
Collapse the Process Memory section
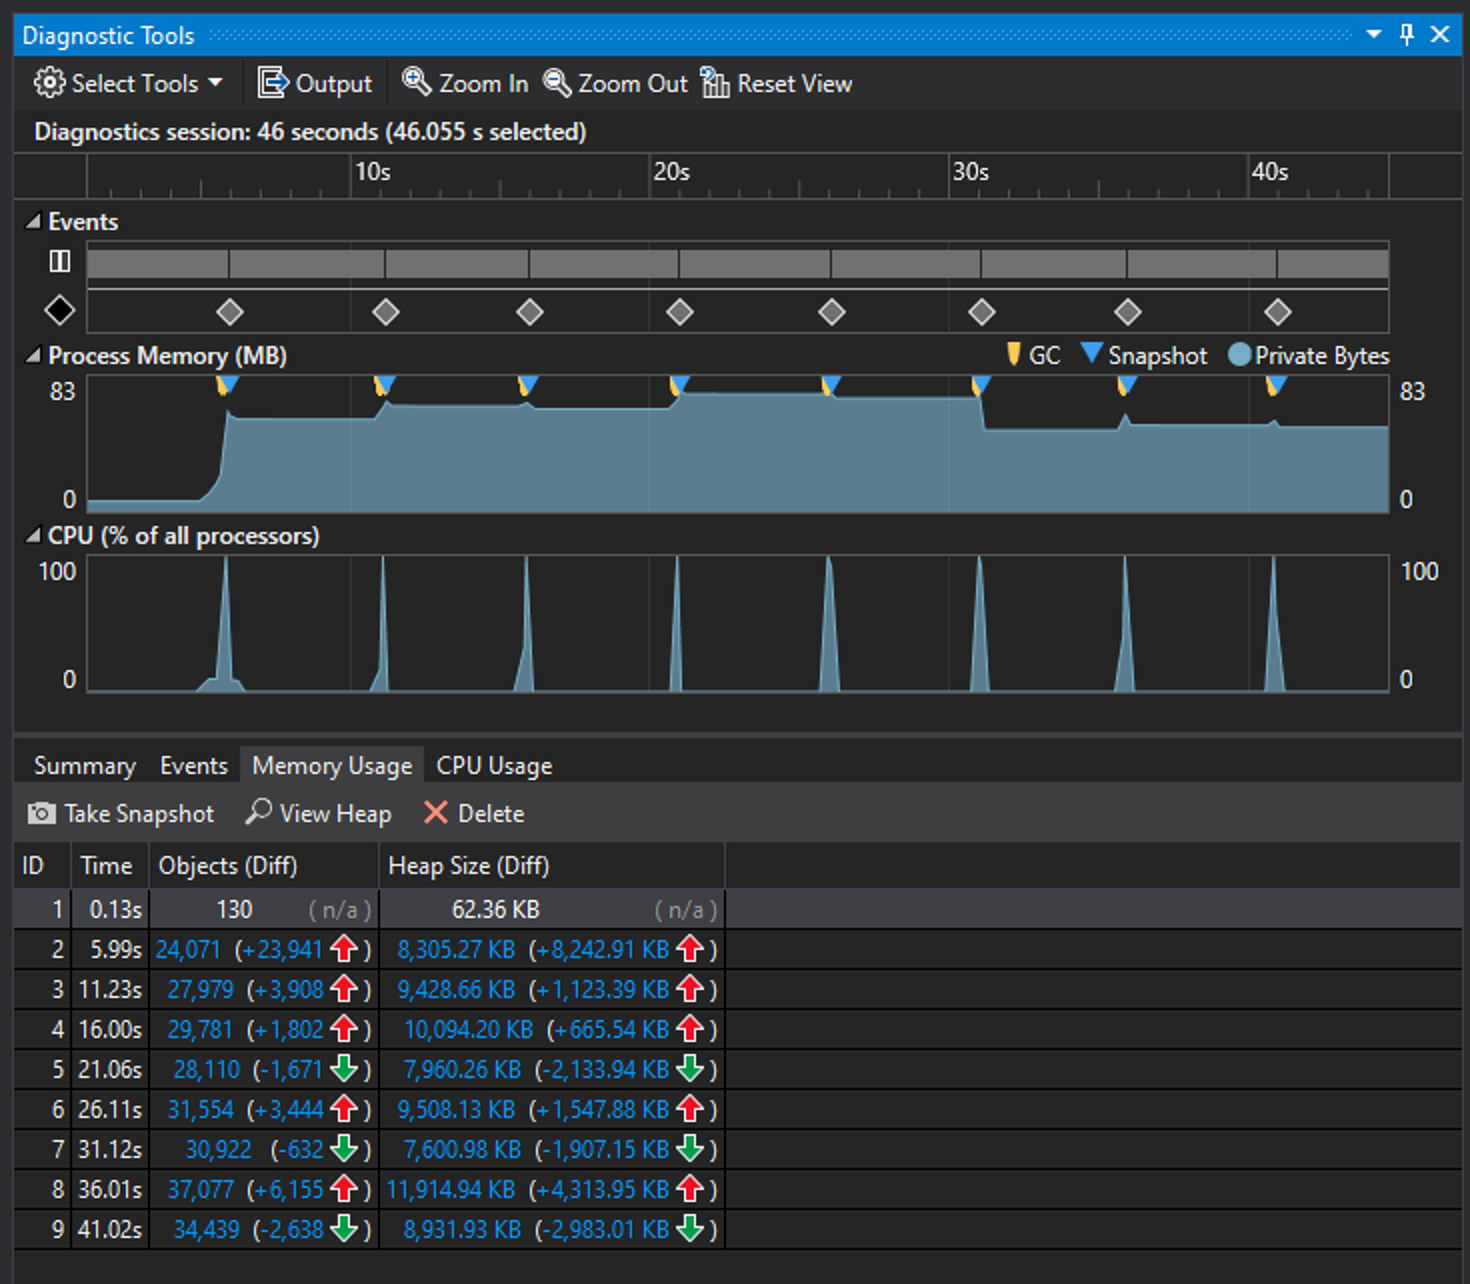pyautogui.click(x=31, y=355)
